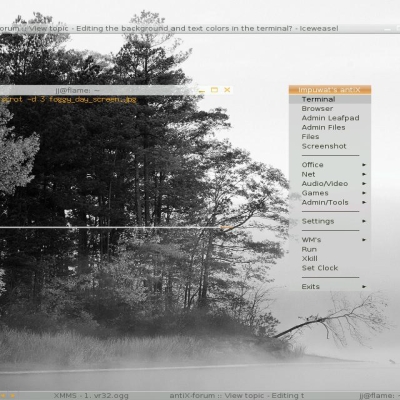400x400 pixels.
Task: Expand the Games submenu
Action: (x=330, y=193)
